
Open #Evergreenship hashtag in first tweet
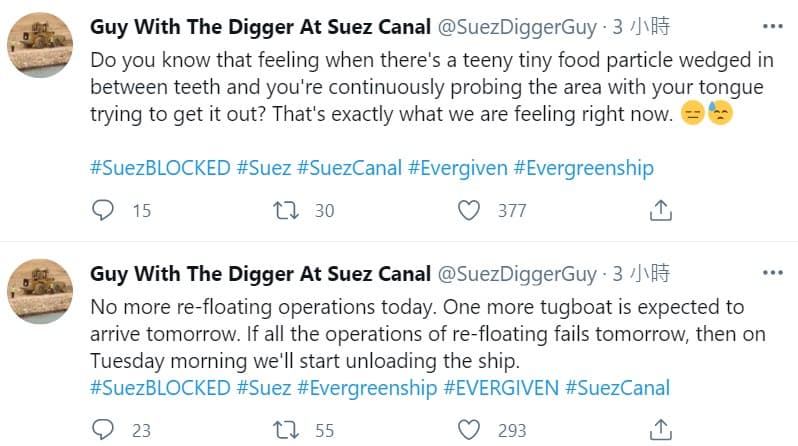(584, 168)
